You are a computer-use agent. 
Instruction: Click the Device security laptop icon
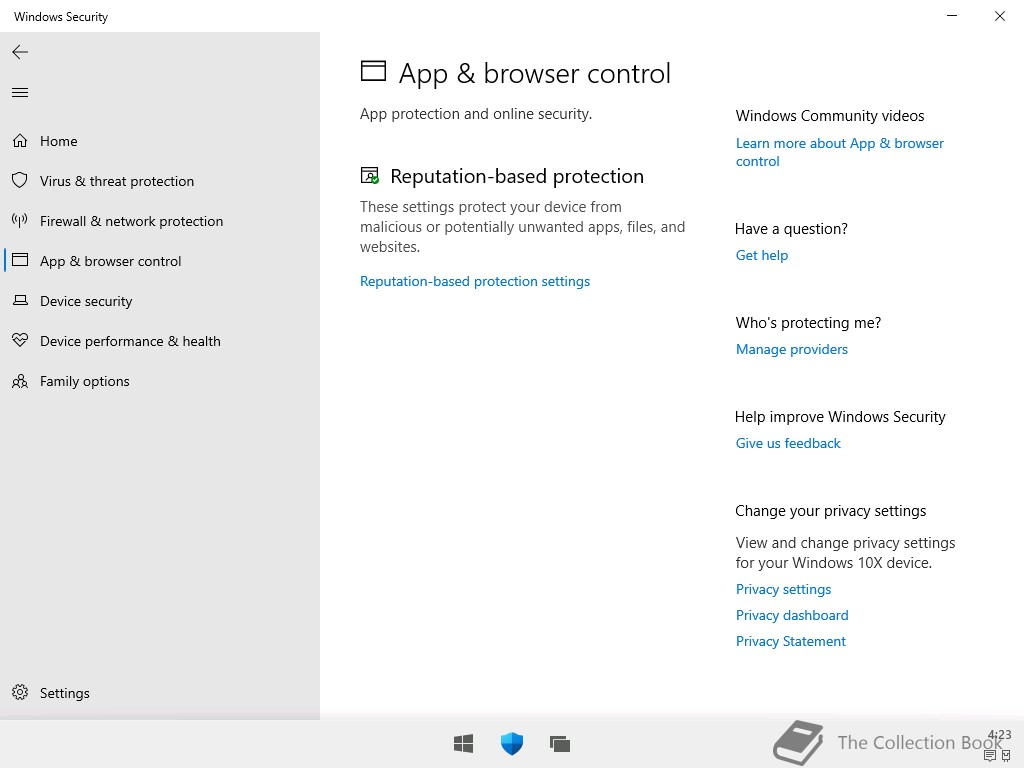tap(20, 300)
